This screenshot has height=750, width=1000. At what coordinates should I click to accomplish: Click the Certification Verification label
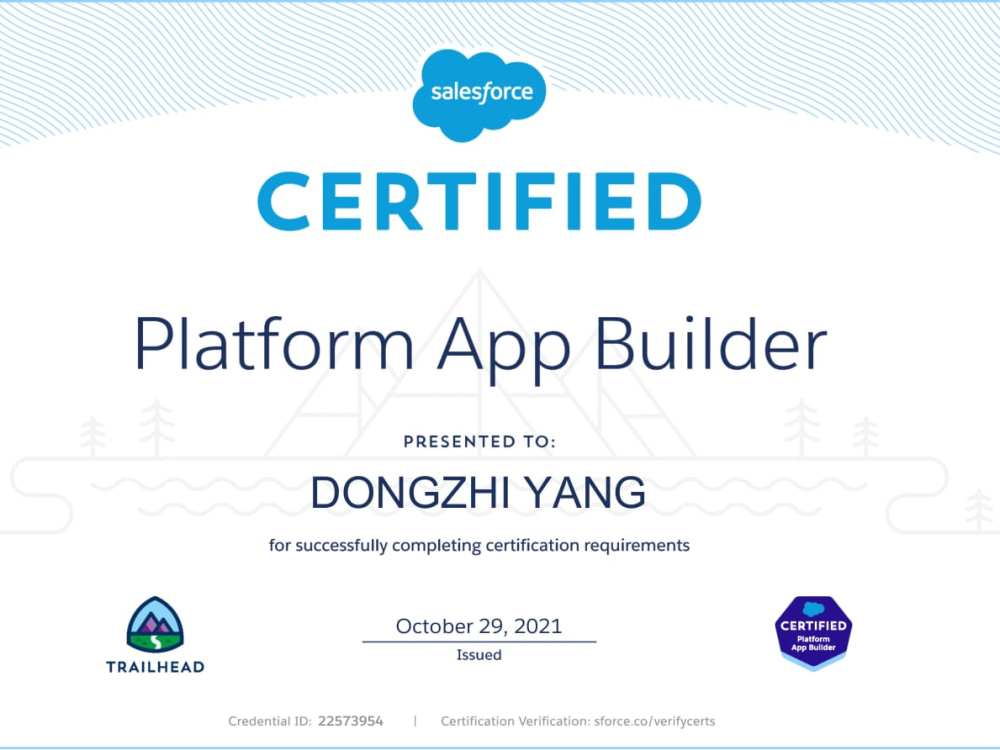pyautogui.click(x=515, y=721)
